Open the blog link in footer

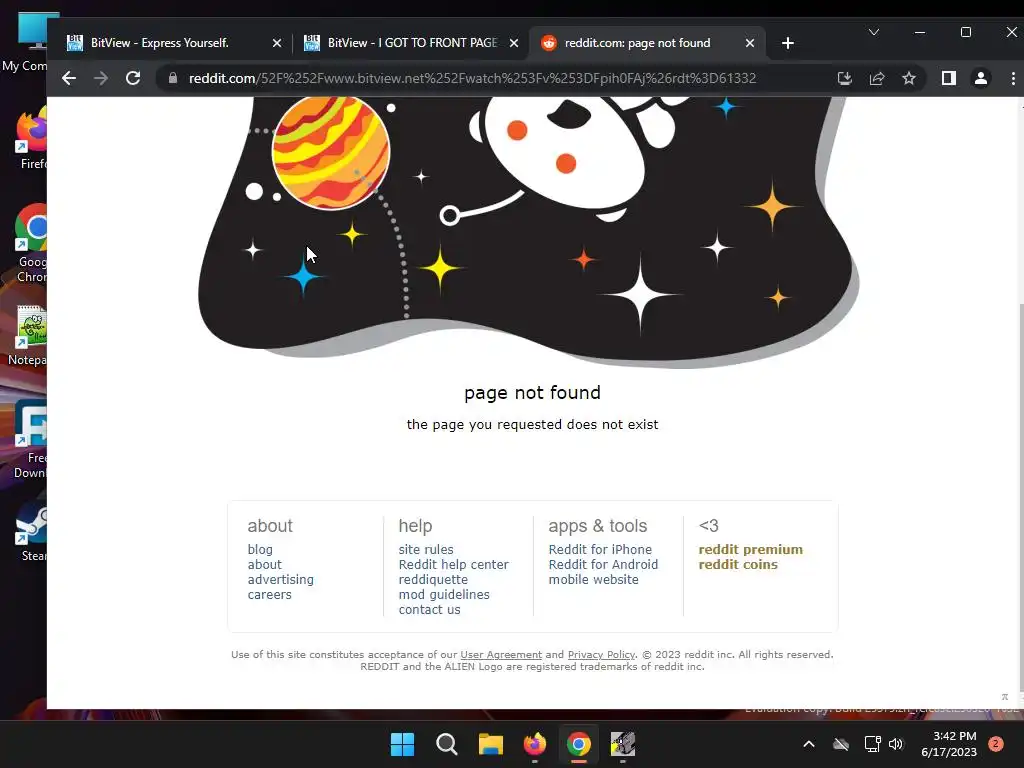(x=260, y=549)
